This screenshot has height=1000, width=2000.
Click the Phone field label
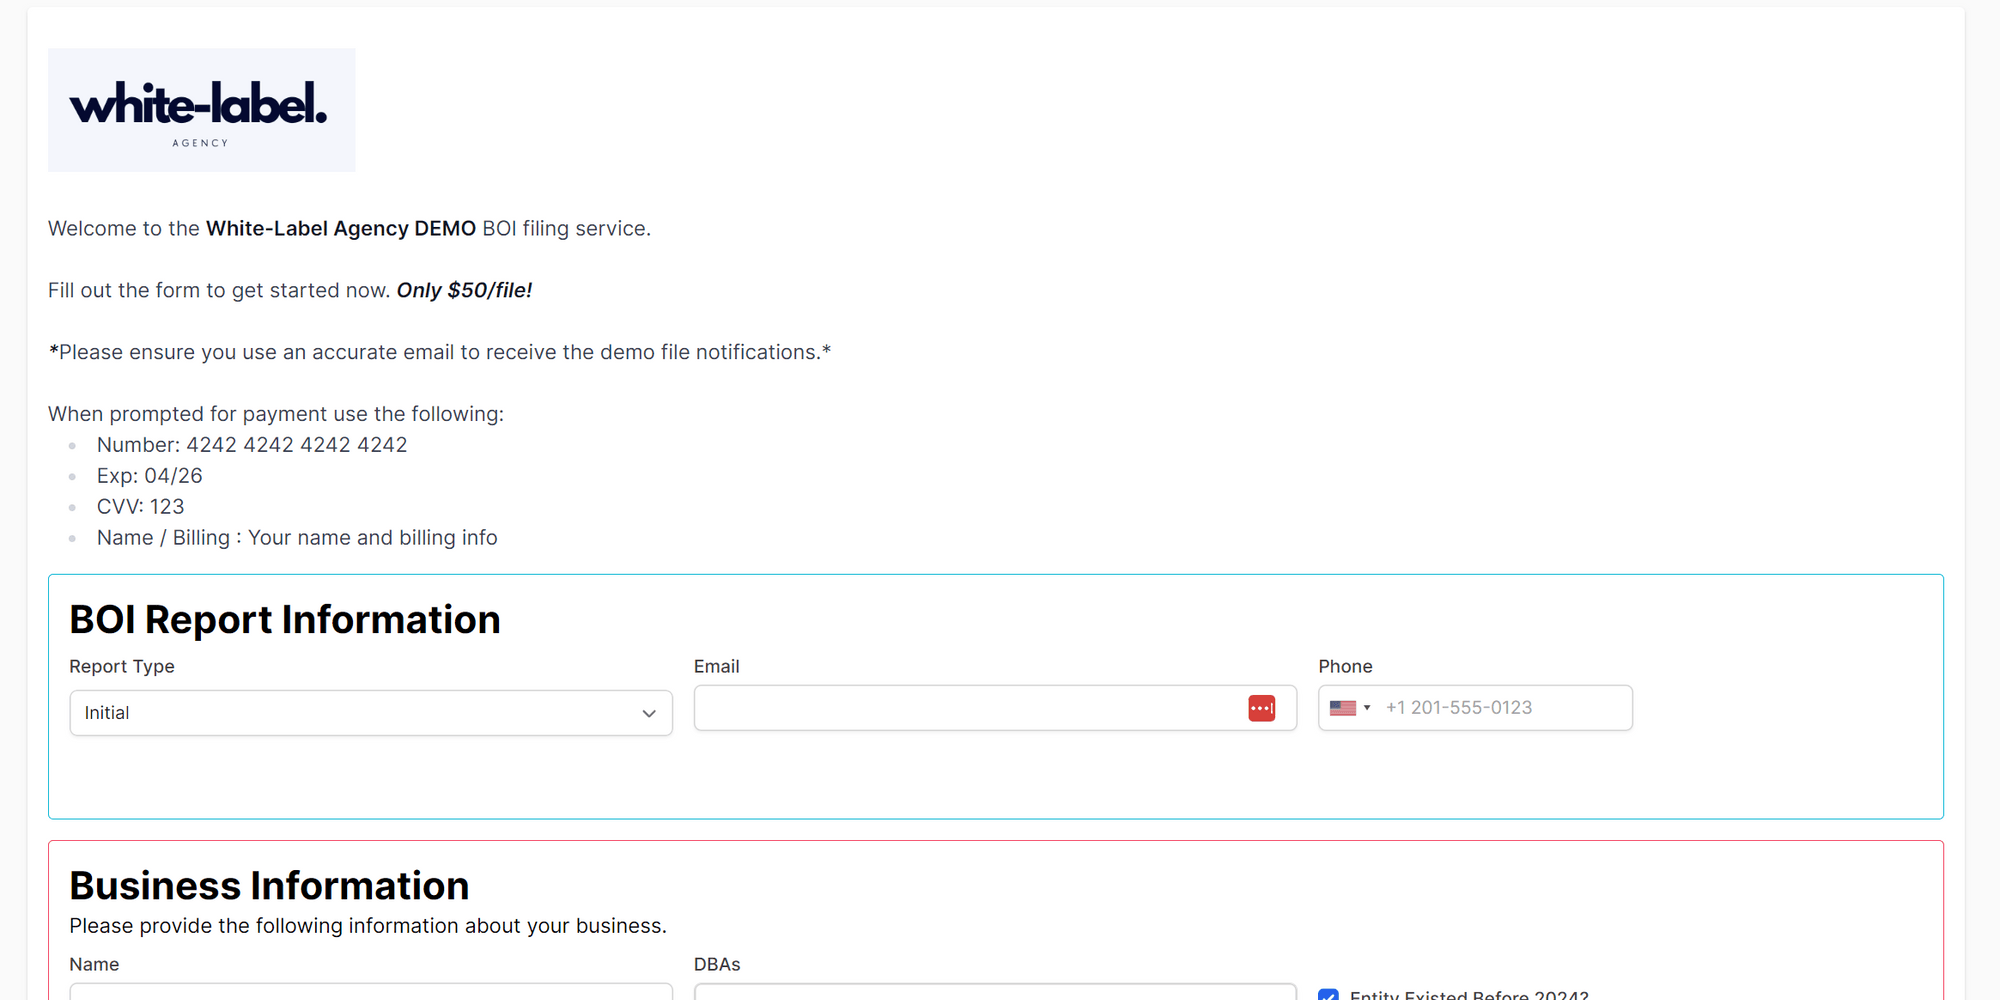pyautogui.click(x=1345, y=666)
